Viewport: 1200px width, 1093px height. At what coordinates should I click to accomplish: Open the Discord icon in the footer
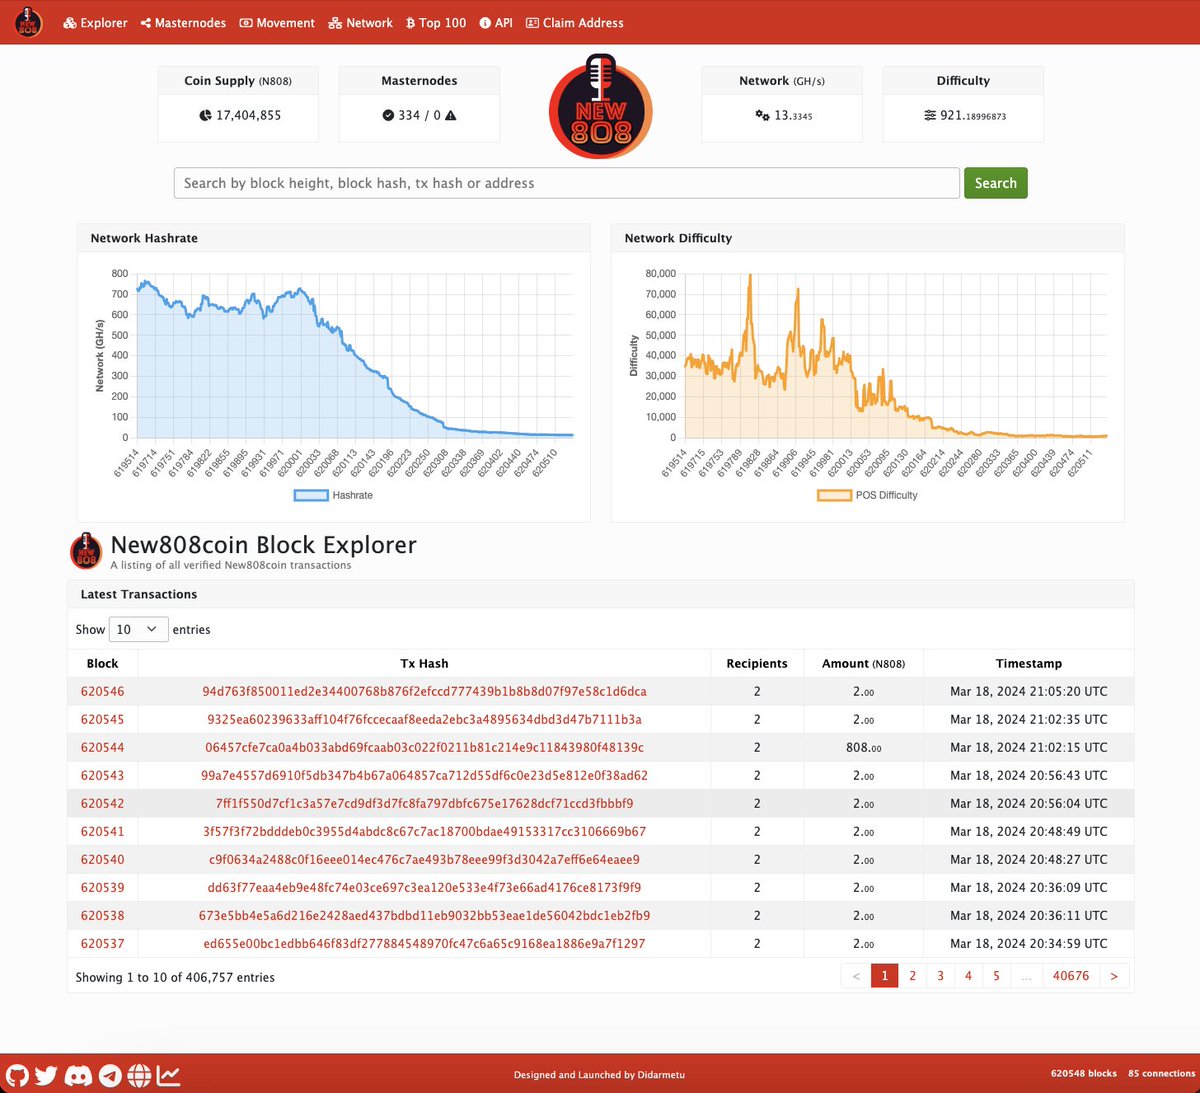click(78, 1075)
